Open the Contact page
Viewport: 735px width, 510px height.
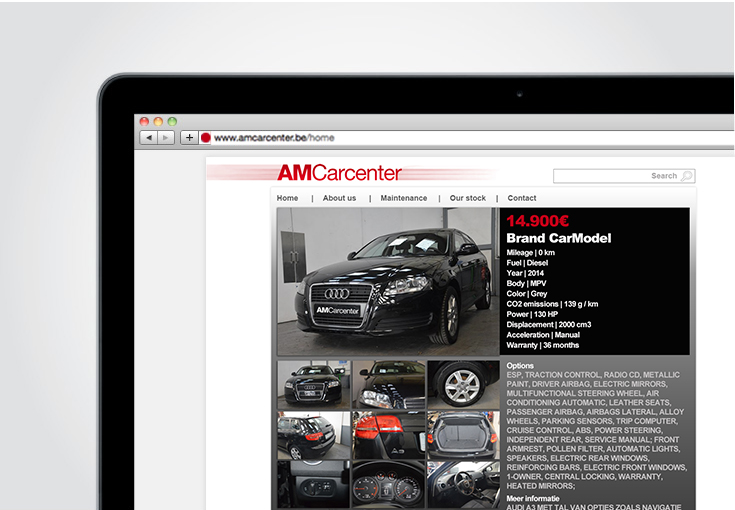522,198
